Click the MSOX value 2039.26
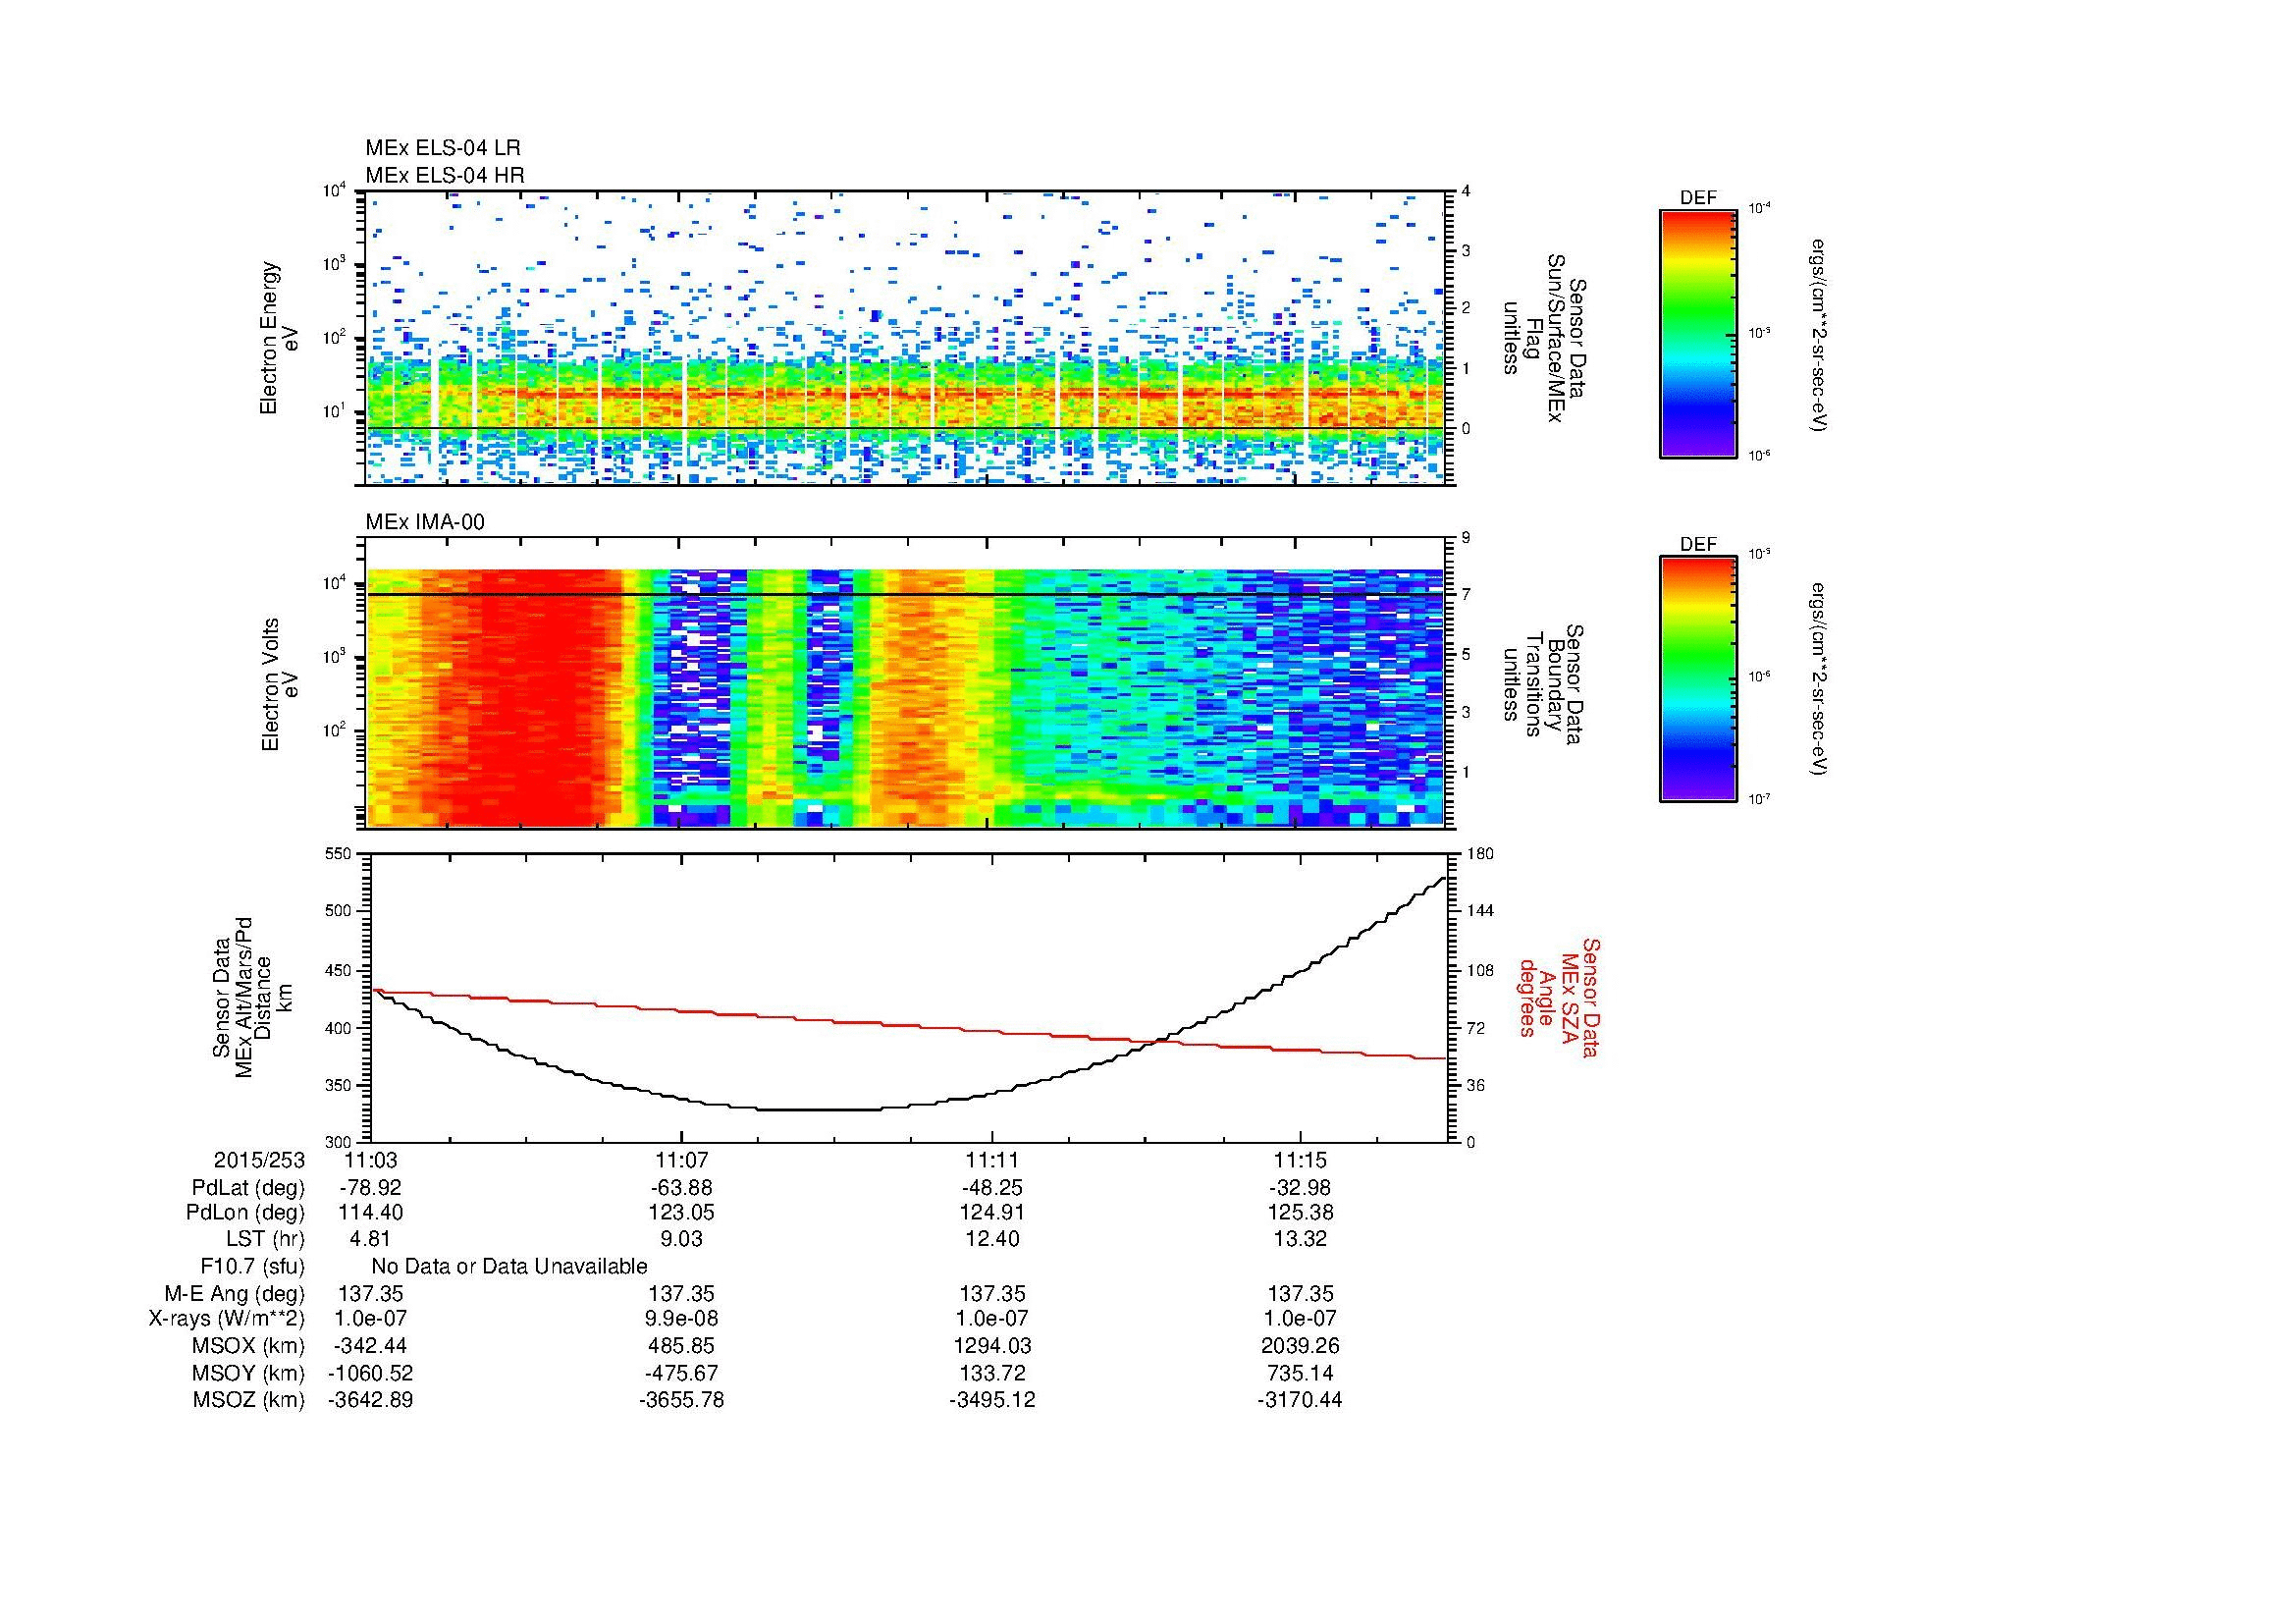This screenshot has width=2296, height=1623. tap(1300, 1346)
